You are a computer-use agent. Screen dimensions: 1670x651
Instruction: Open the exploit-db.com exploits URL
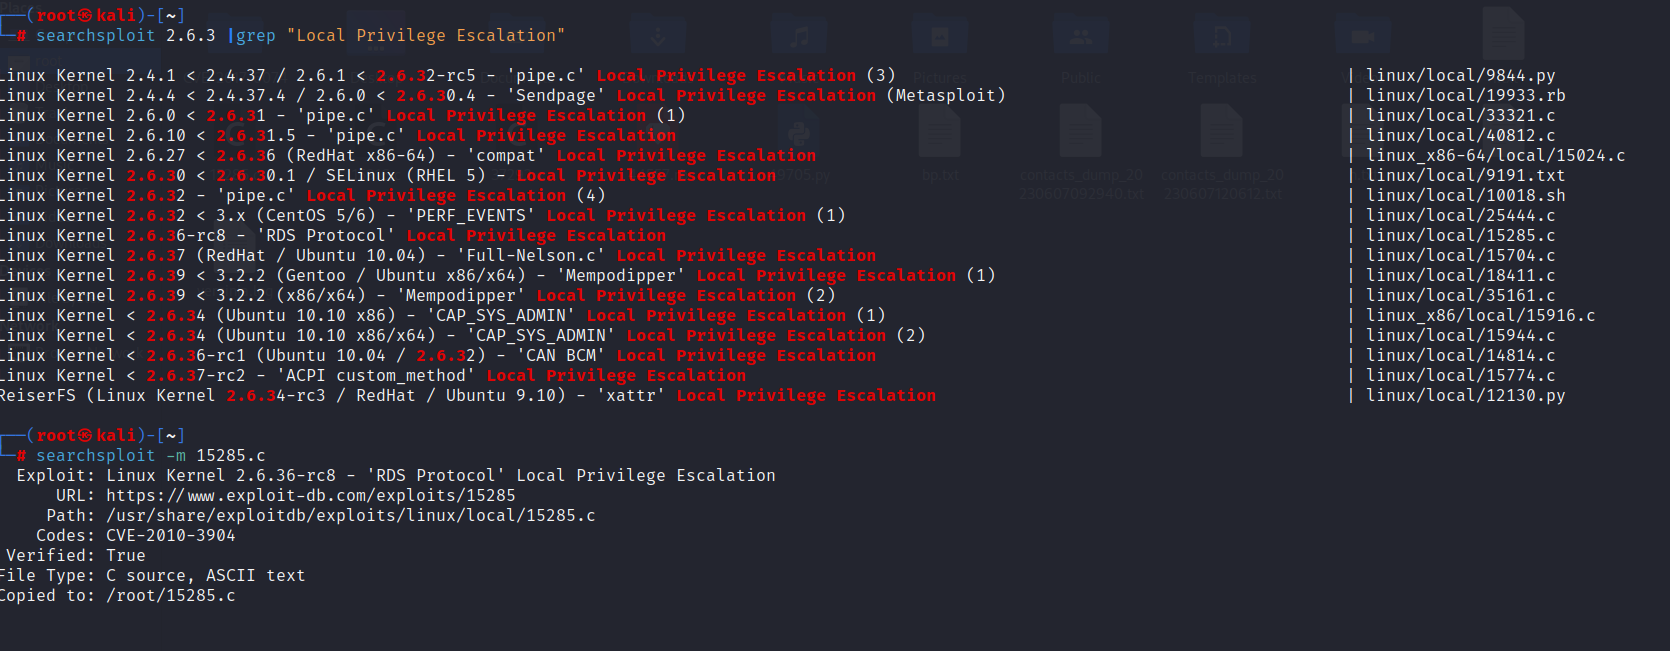pyautogui.click(x=311, y=495)
